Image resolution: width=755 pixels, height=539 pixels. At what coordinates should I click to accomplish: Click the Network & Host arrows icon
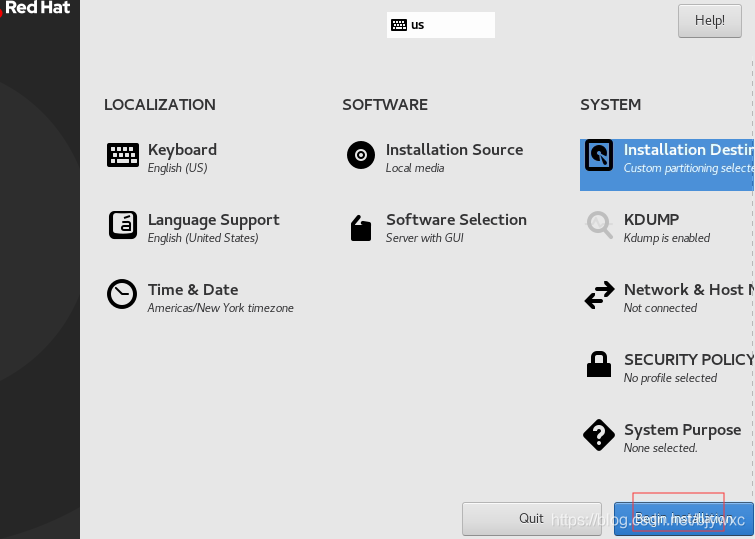[x=599, y=296]
